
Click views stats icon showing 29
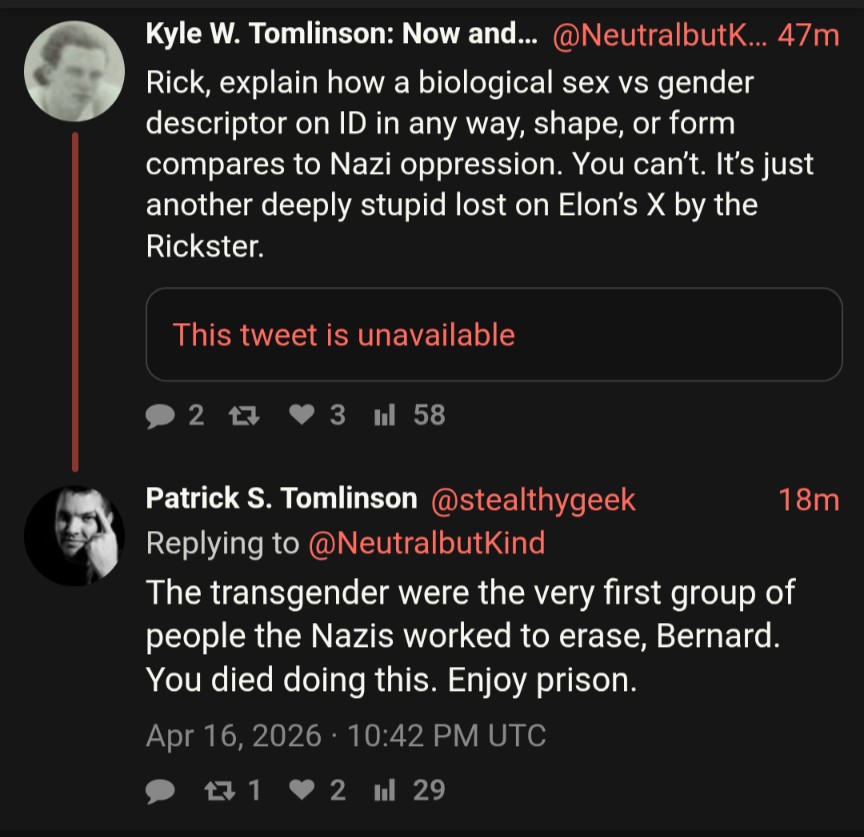pyautogui.click(x=385, y=790)
